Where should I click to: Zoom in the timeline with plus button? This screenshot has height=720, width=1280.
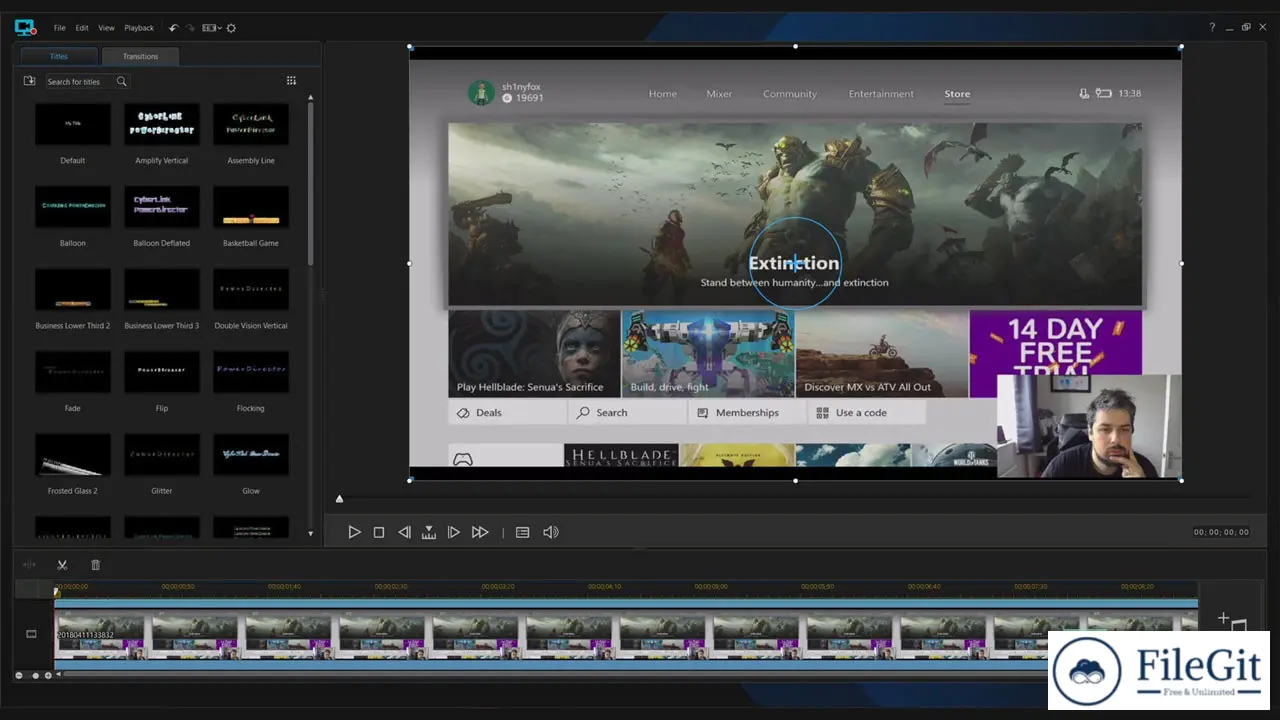(48, 676)
